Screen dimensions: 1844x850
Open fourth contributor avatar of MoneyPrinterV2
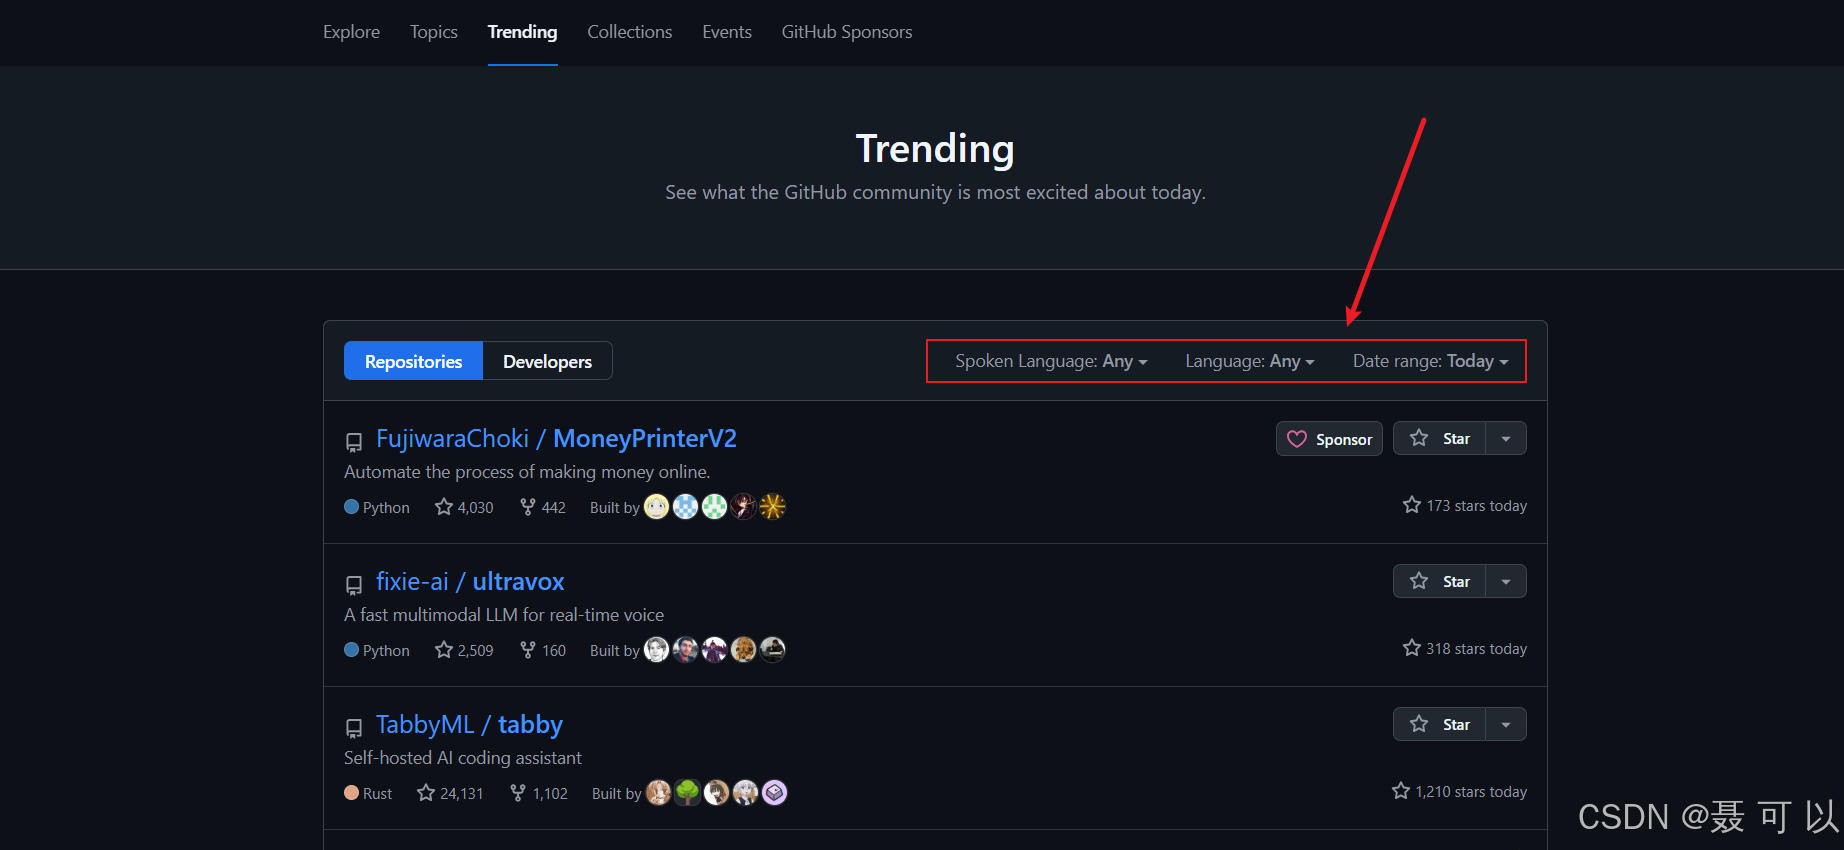[743, 507]
